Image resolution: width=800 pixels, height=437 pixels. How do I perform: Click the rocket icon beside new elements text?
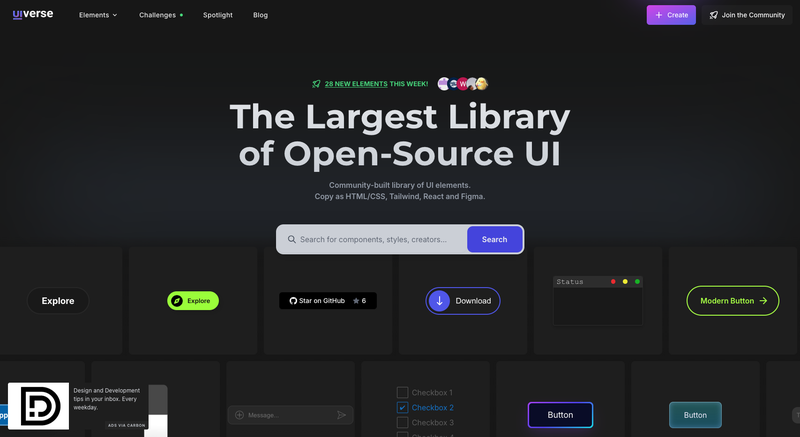tap(316, 84)
